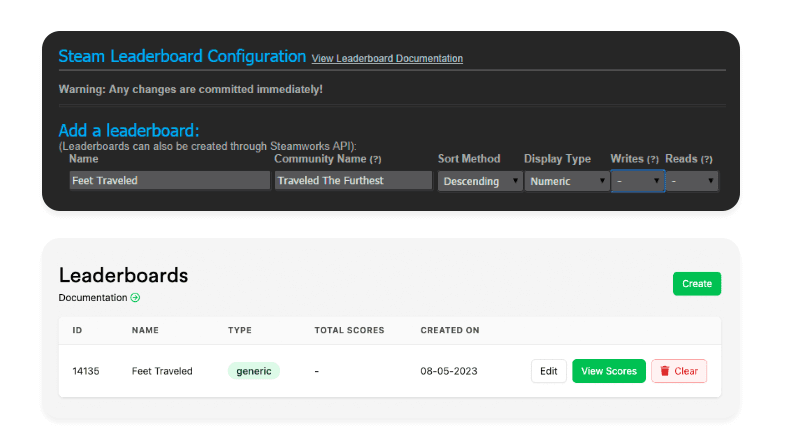Open the Sort Method Descending dropdown
Image resolution: width=796 pixels, height=447 pixels.
coord(480,181)
